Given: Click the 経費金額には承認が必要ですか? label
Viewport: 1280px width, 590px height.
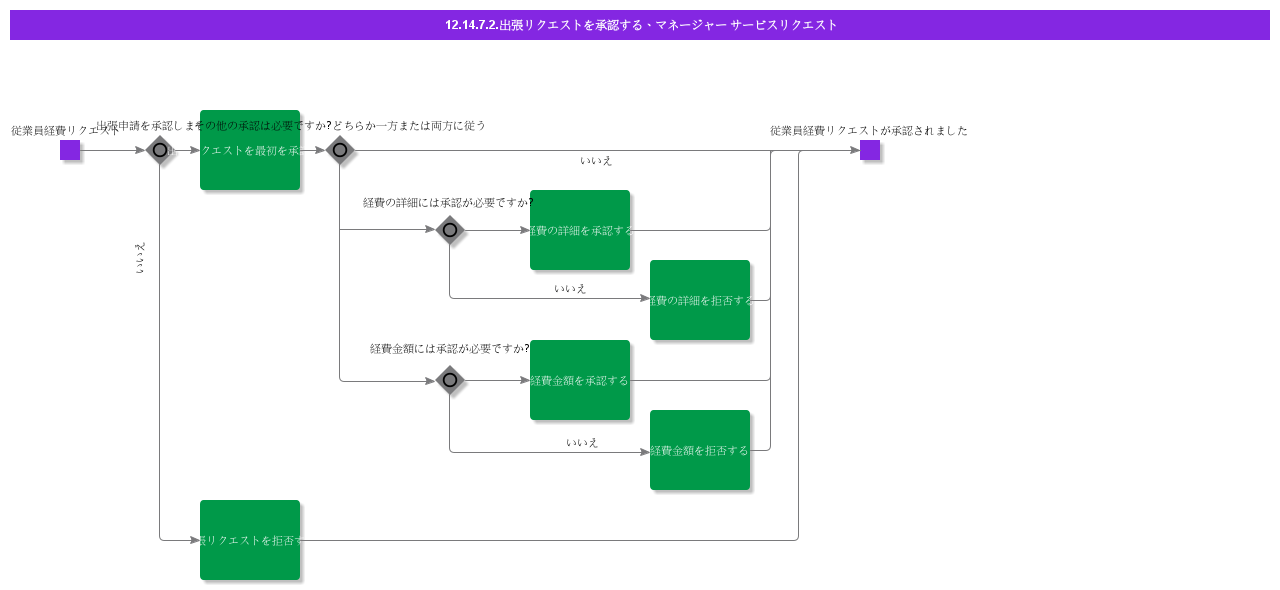Looking at the screenshot, I should coord(450,348).
